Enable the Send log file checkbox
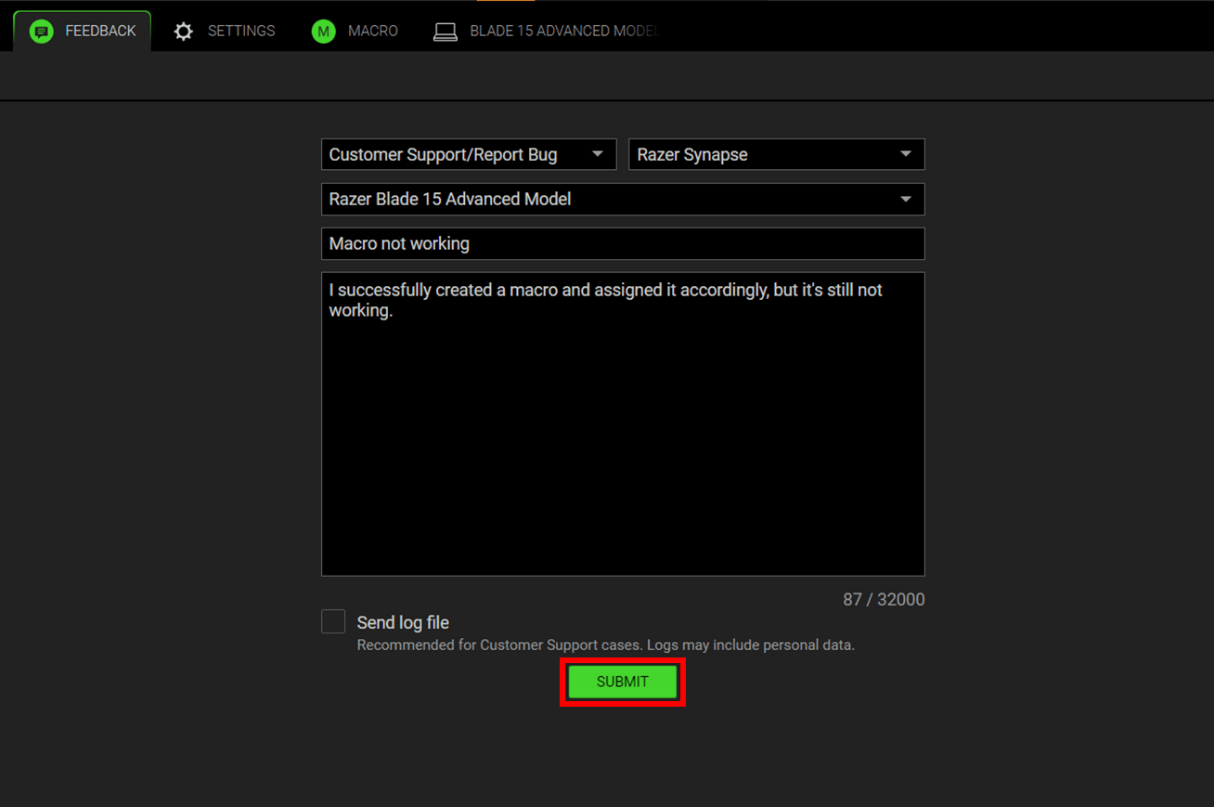The image size is (1214, 807). coord(333,621)
